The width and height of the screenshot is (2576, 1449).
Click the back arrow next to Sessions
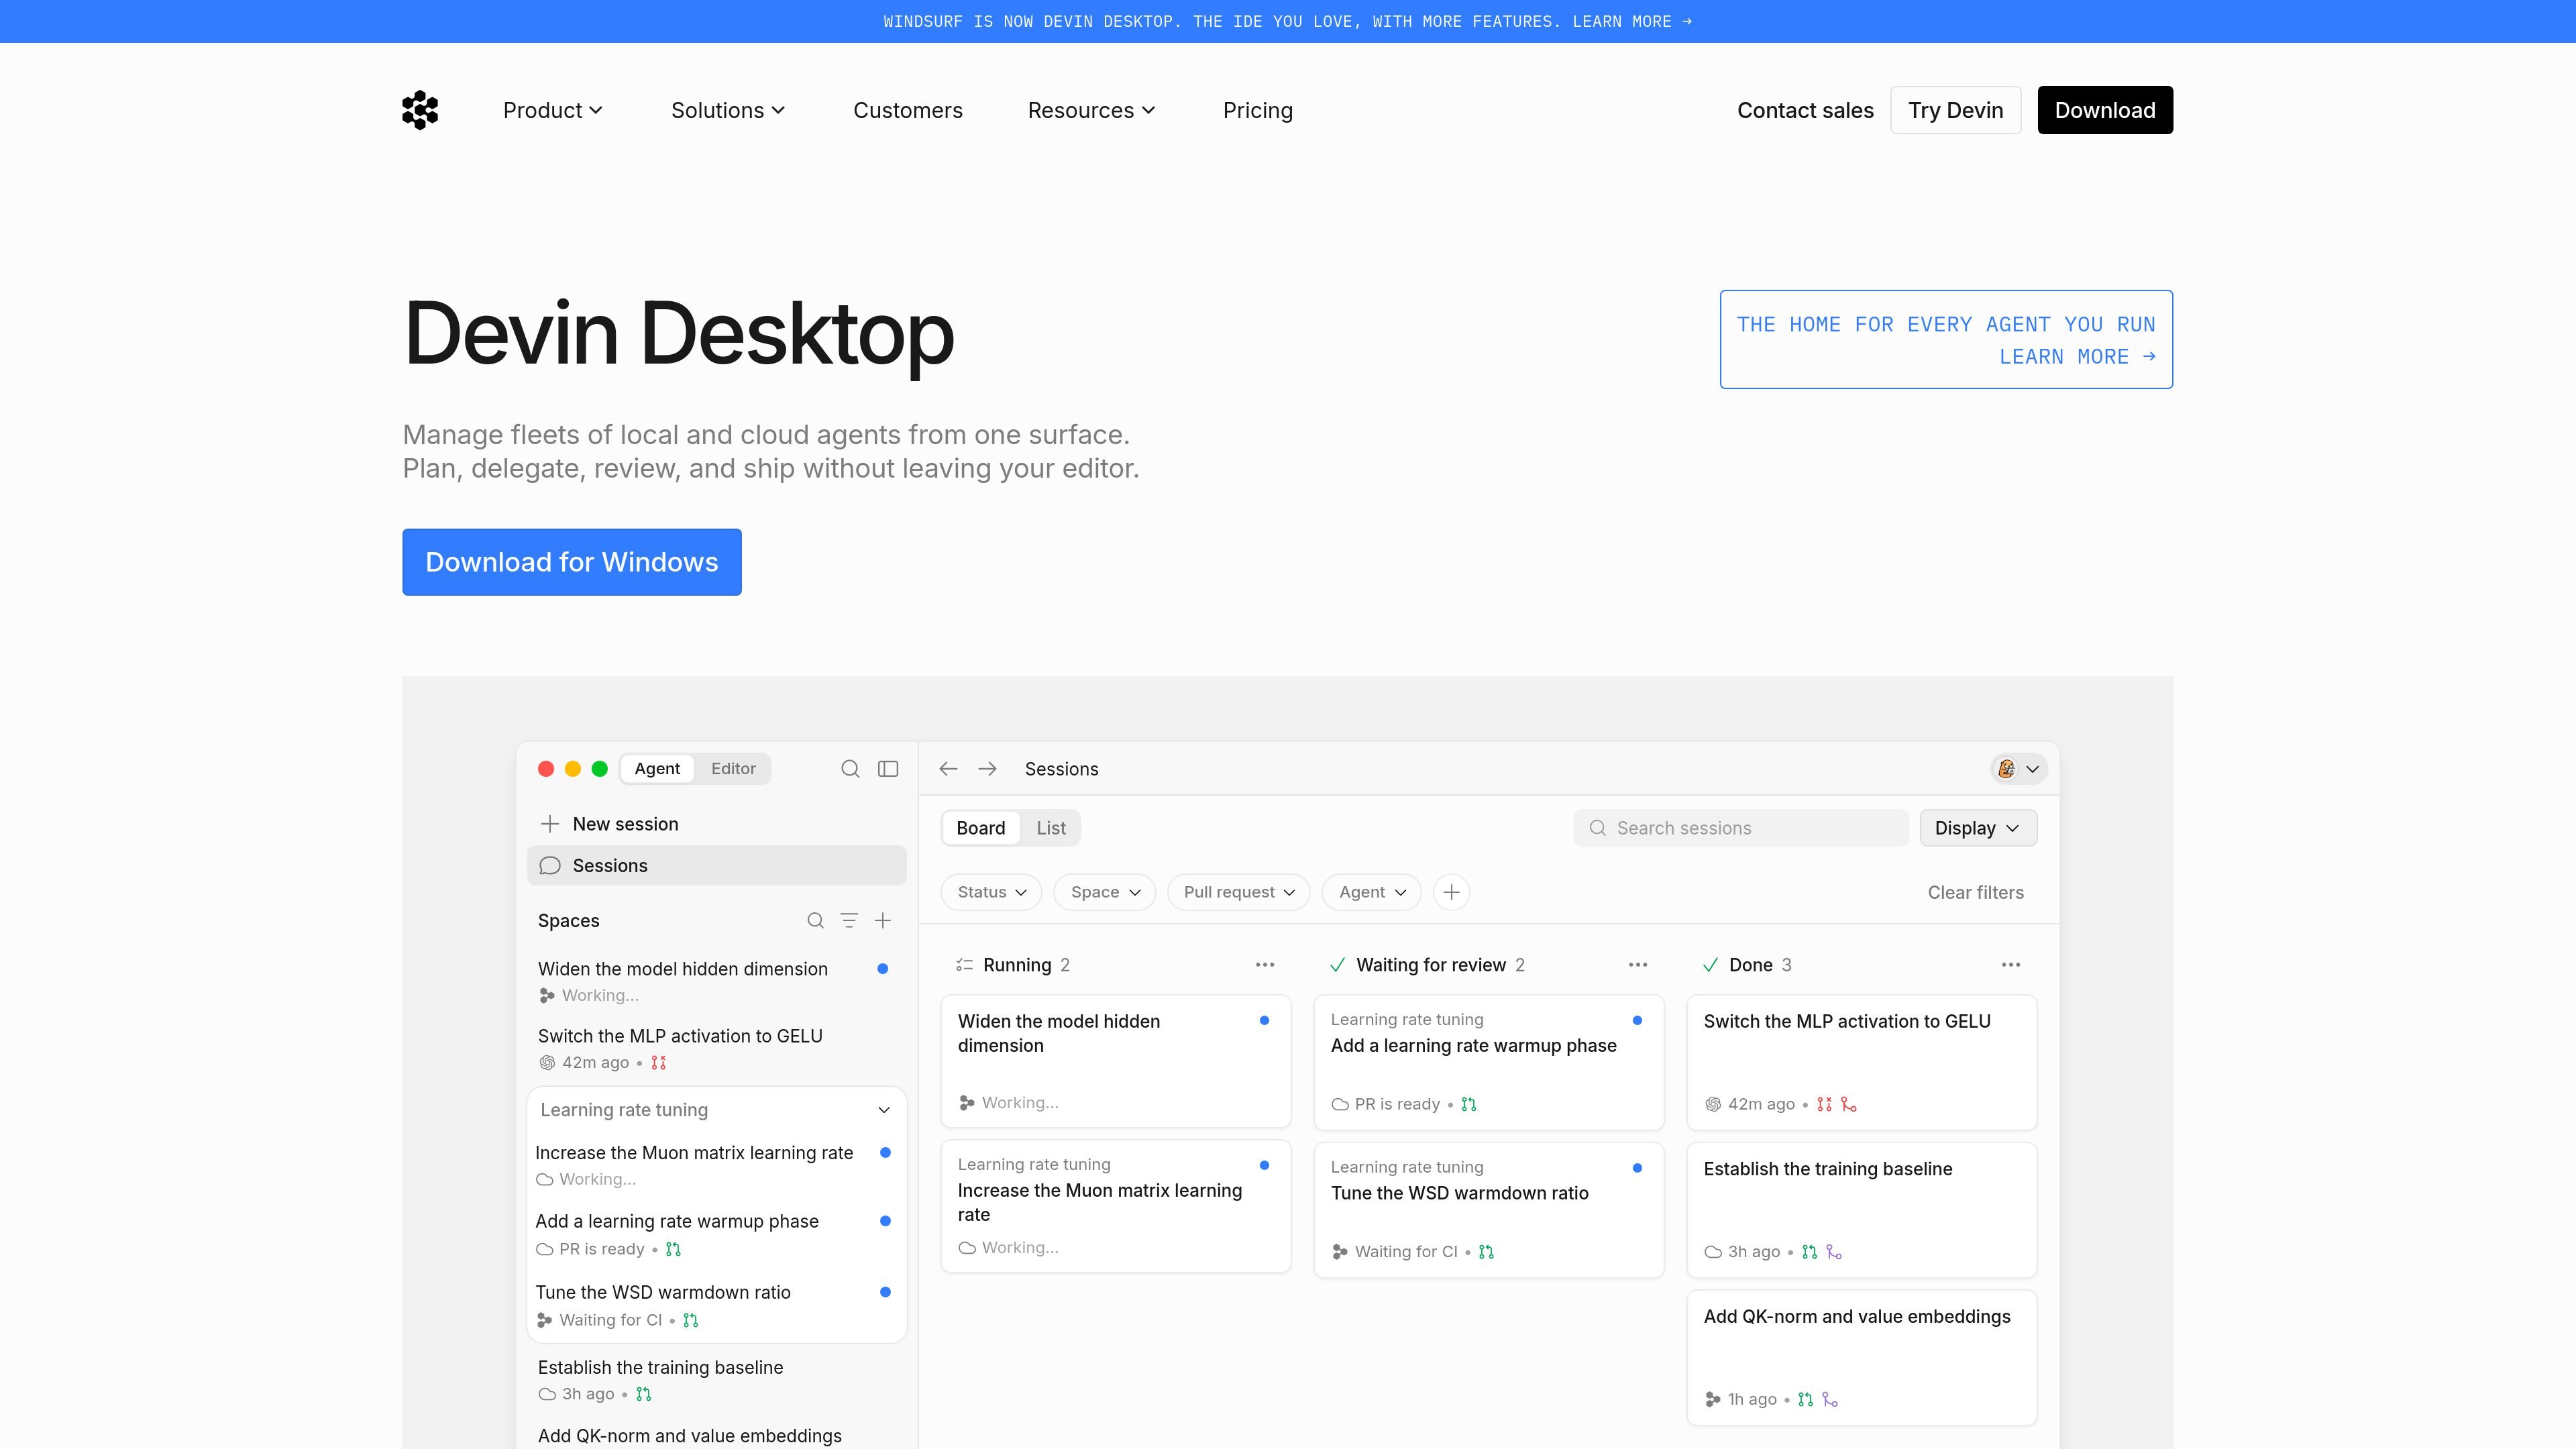pyautogui.click(x=948, y=768)
